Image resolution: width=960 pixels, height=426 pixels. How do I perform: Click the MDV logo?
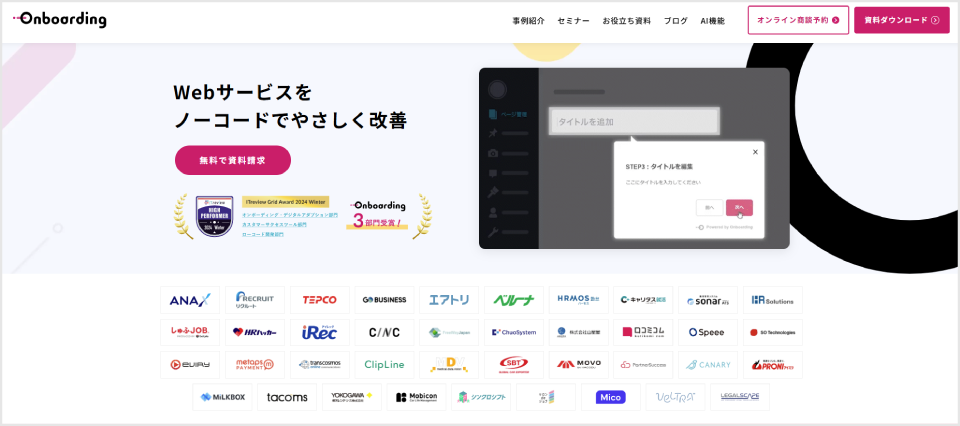(x=449, y=365)
